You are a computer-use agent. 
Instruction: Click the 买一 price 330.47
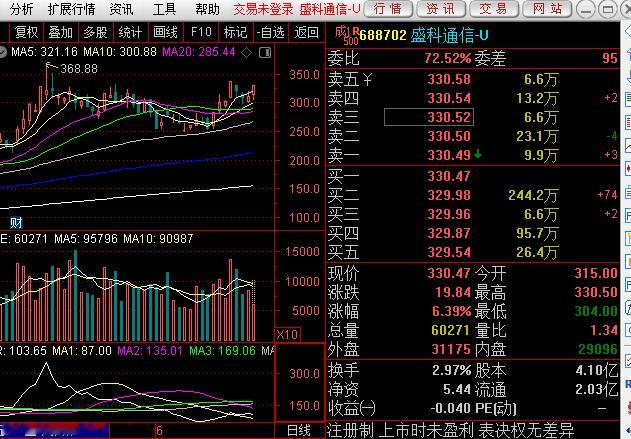[x=449, y=176]
